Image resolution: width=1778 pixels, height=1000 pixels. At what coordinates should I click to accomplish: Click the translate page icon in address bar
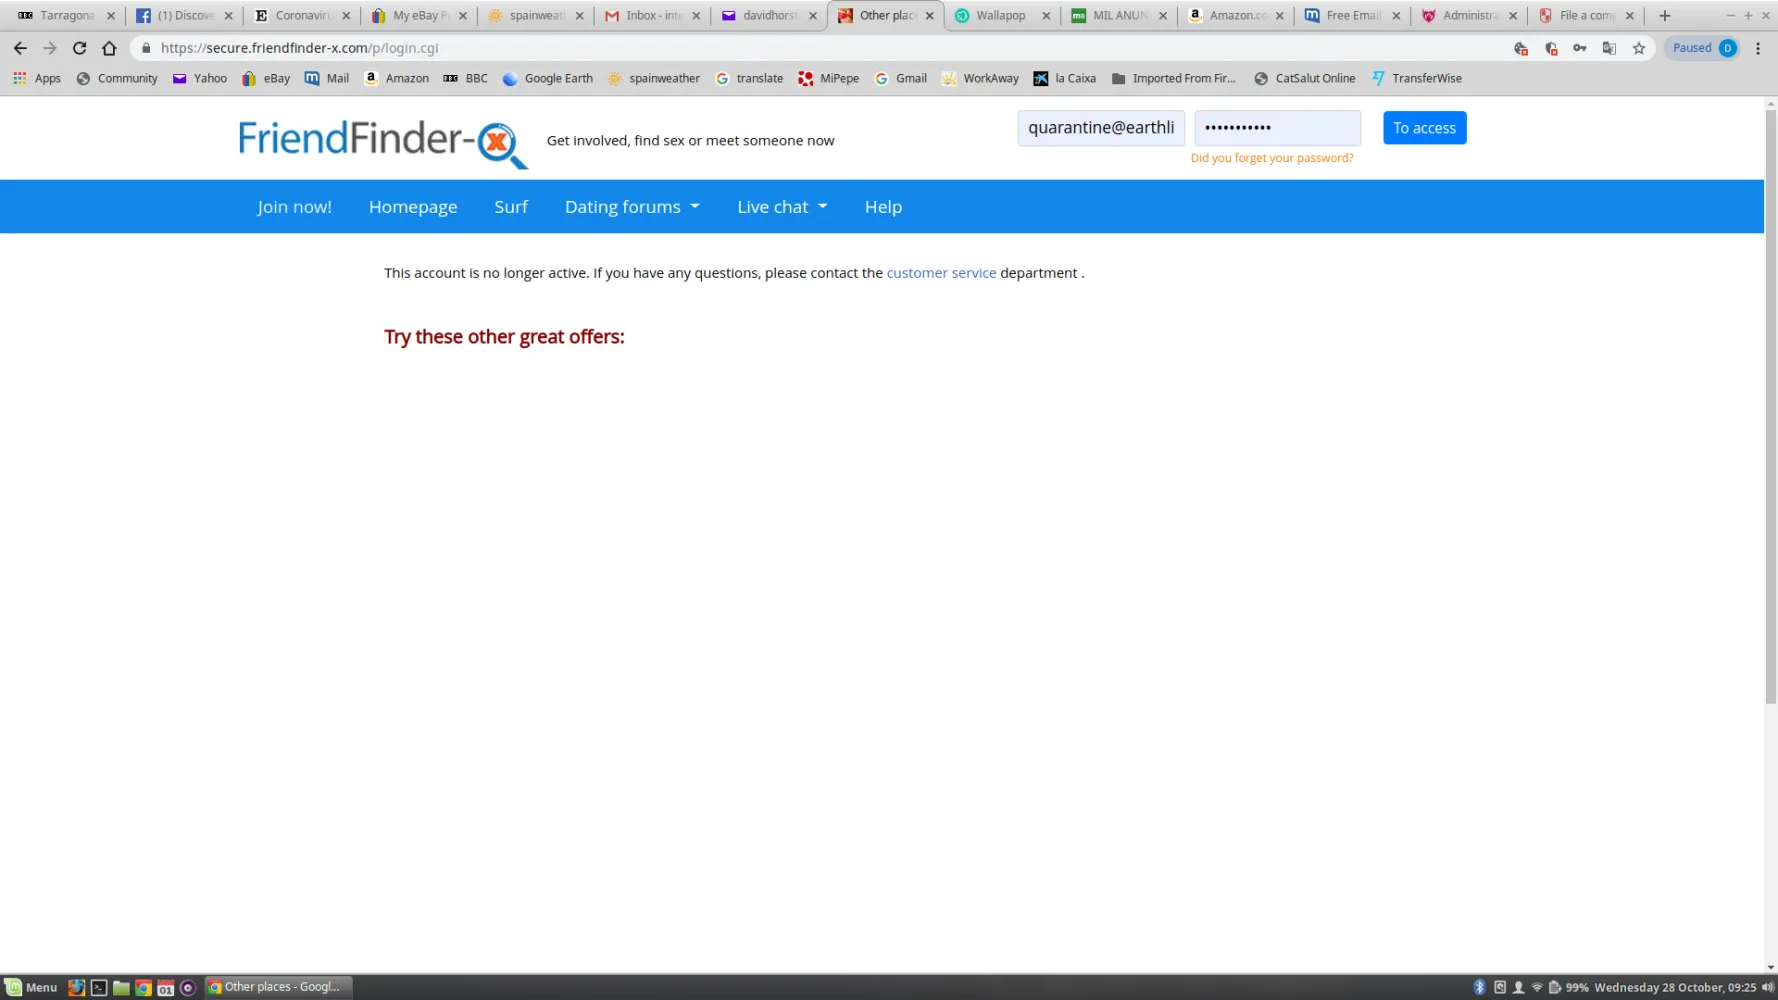[1609, 48]
